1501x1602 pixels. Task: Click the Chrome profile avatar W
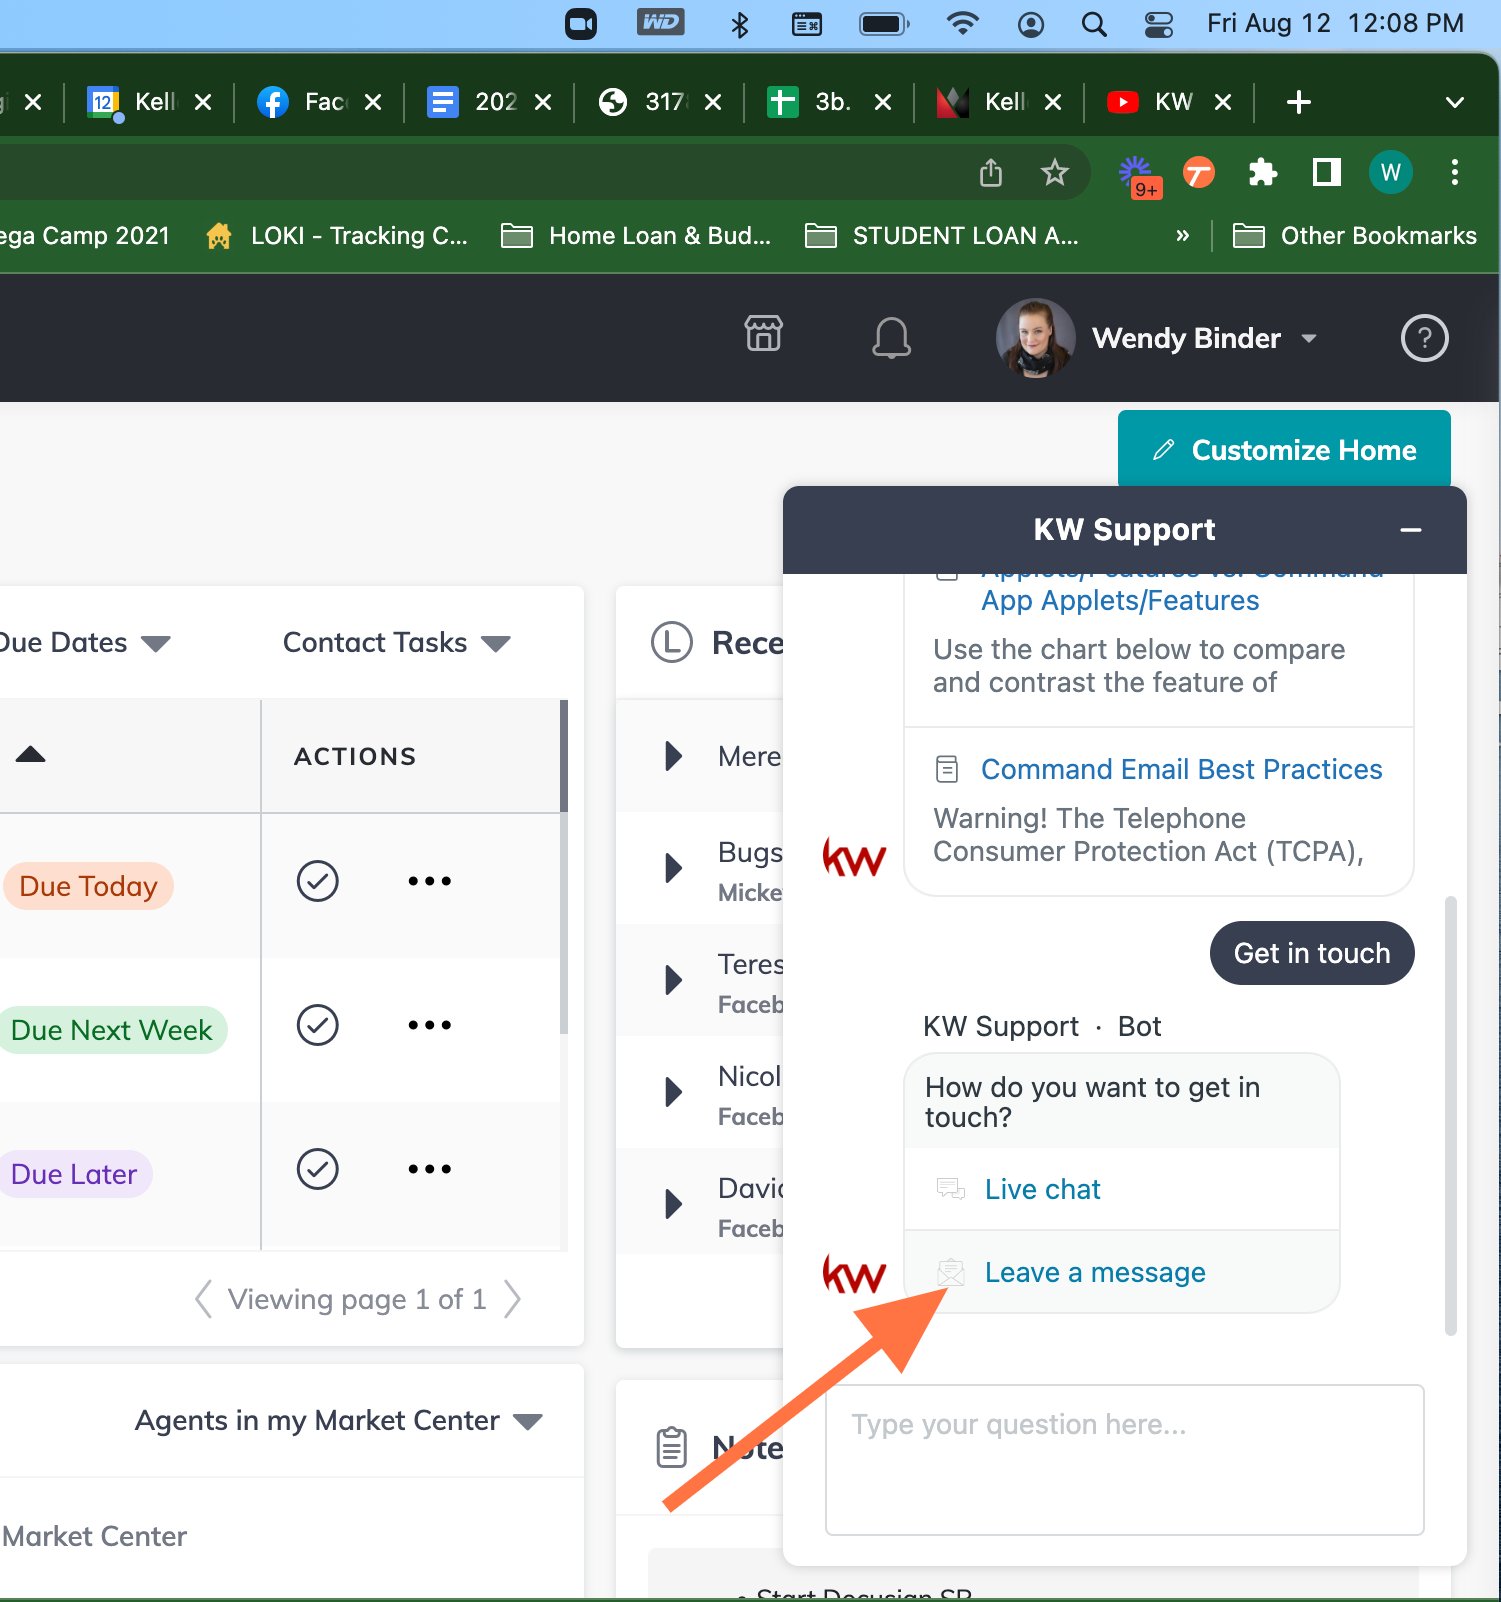tap(1390, 173)
